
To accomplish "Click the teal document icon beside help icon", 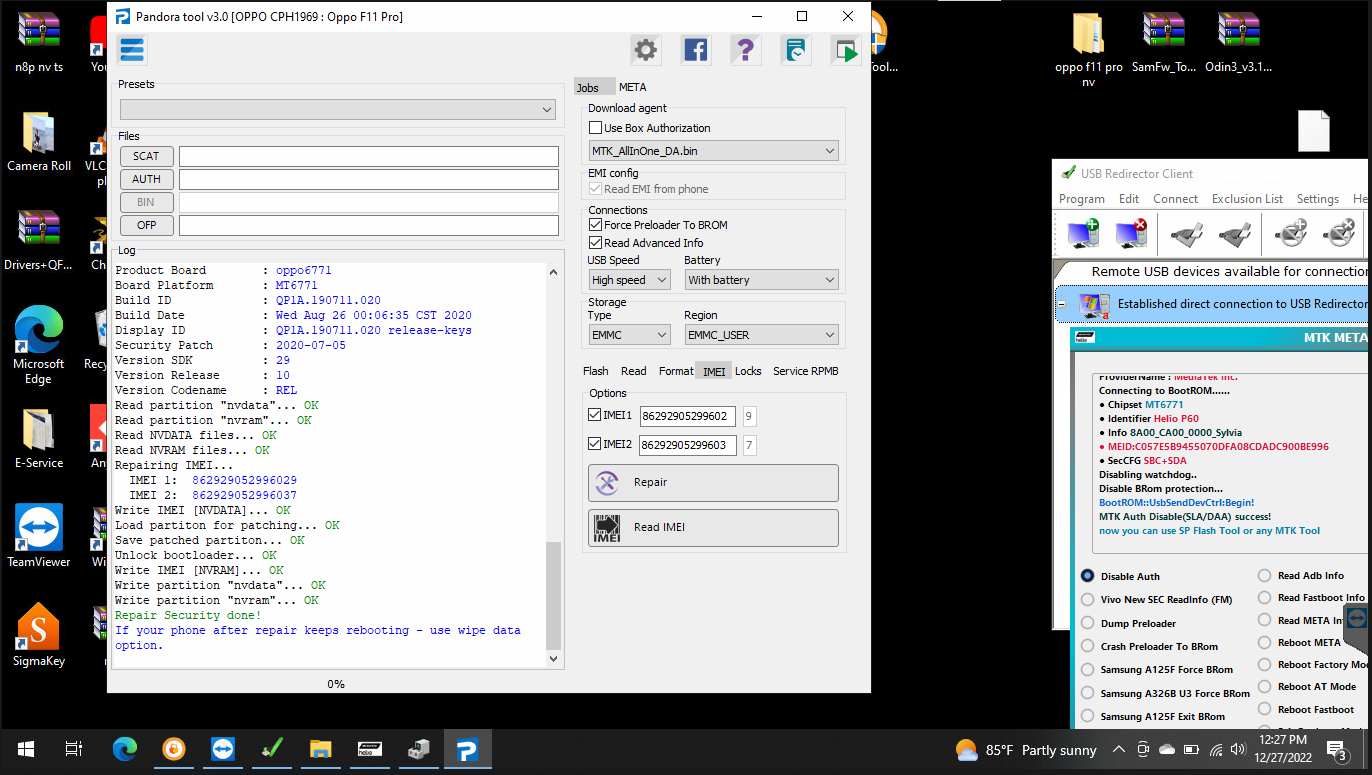I will point(796,50).
